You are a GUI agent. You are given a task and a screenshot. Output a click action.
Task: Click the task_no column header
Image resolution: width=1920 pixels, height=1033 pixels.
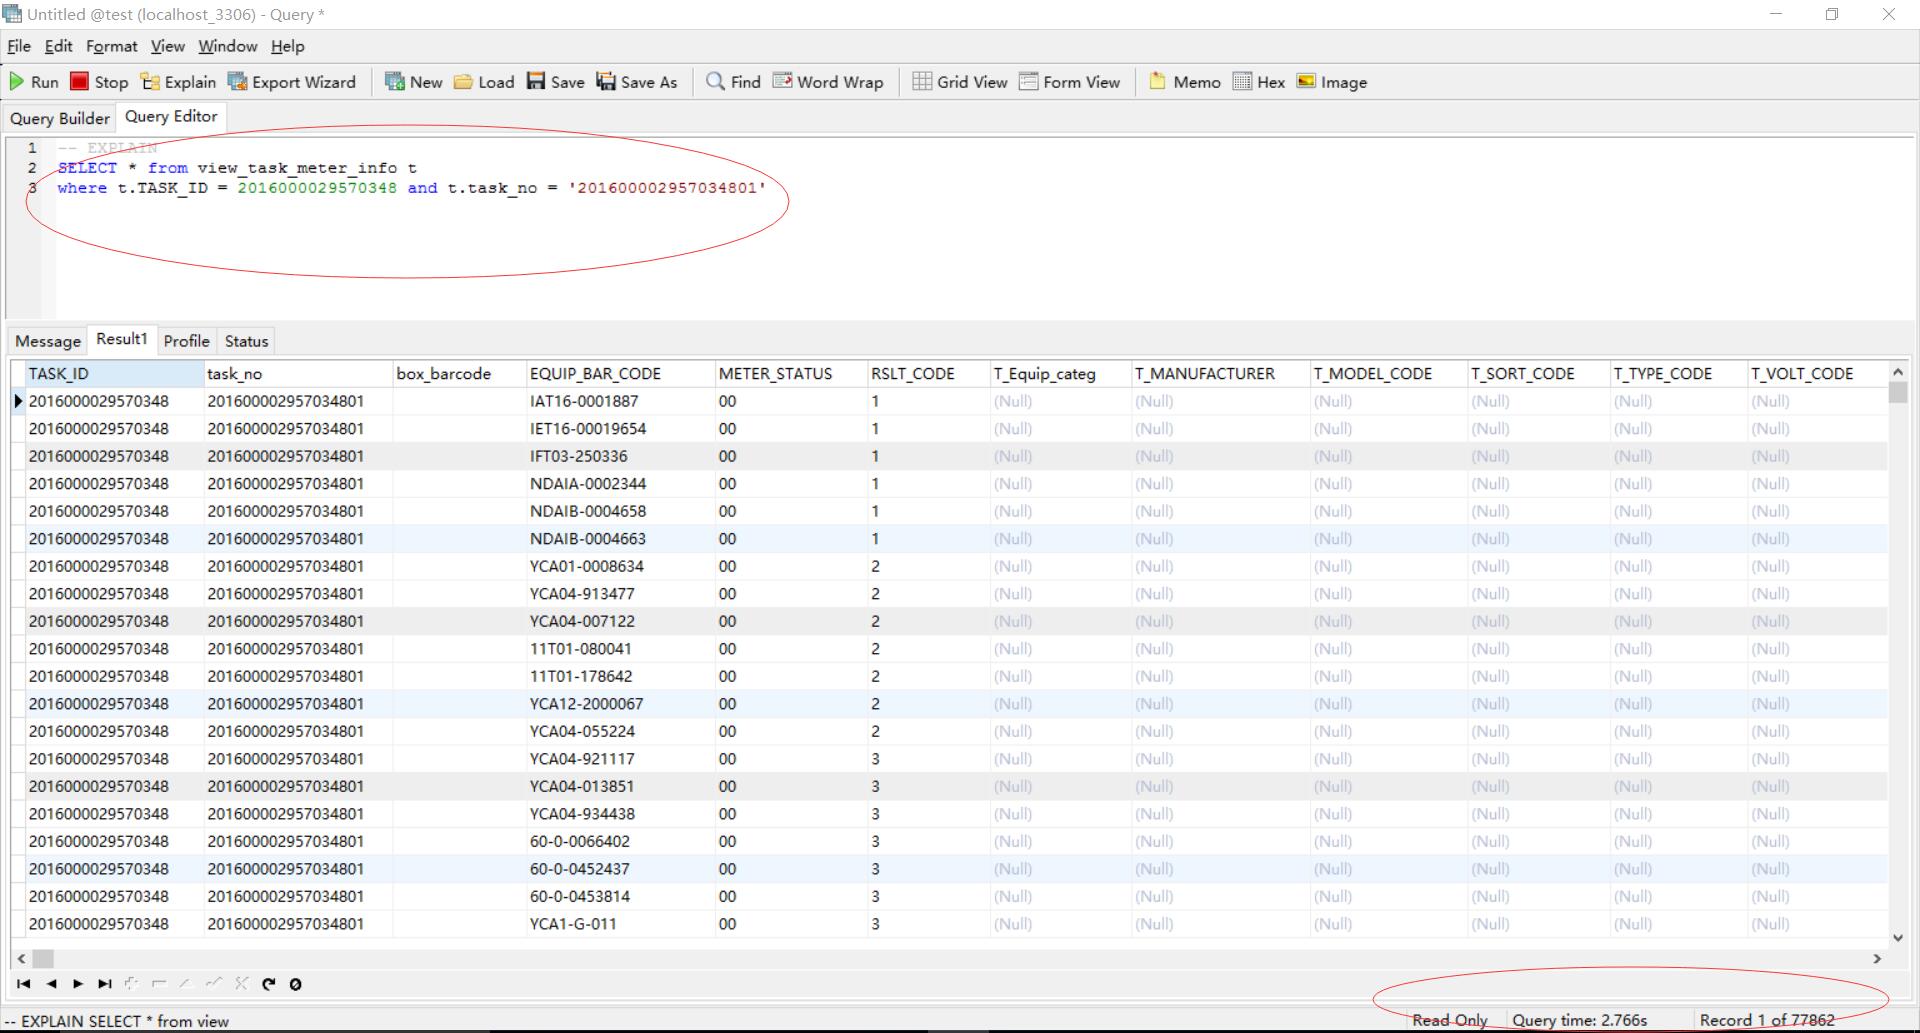tap(298, 373)
